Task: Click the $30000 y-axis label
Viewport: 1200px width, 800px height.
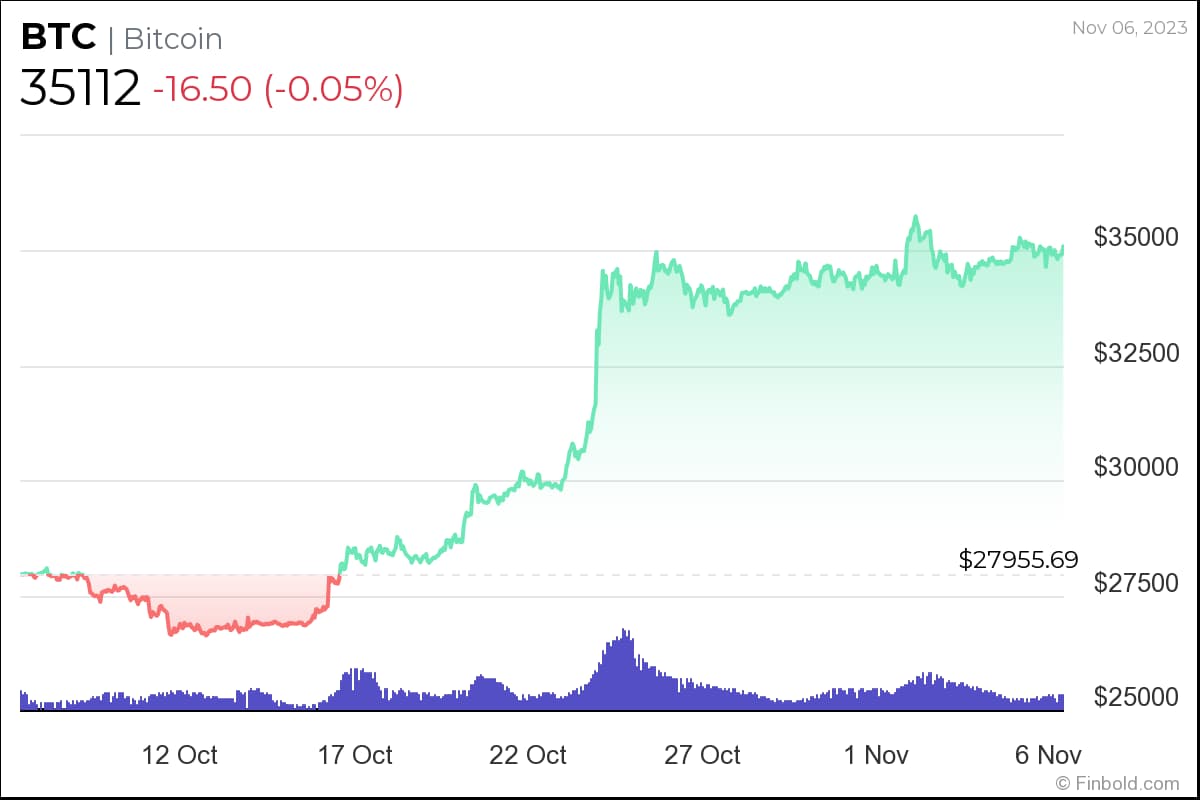Action: tap(1135, 467)
